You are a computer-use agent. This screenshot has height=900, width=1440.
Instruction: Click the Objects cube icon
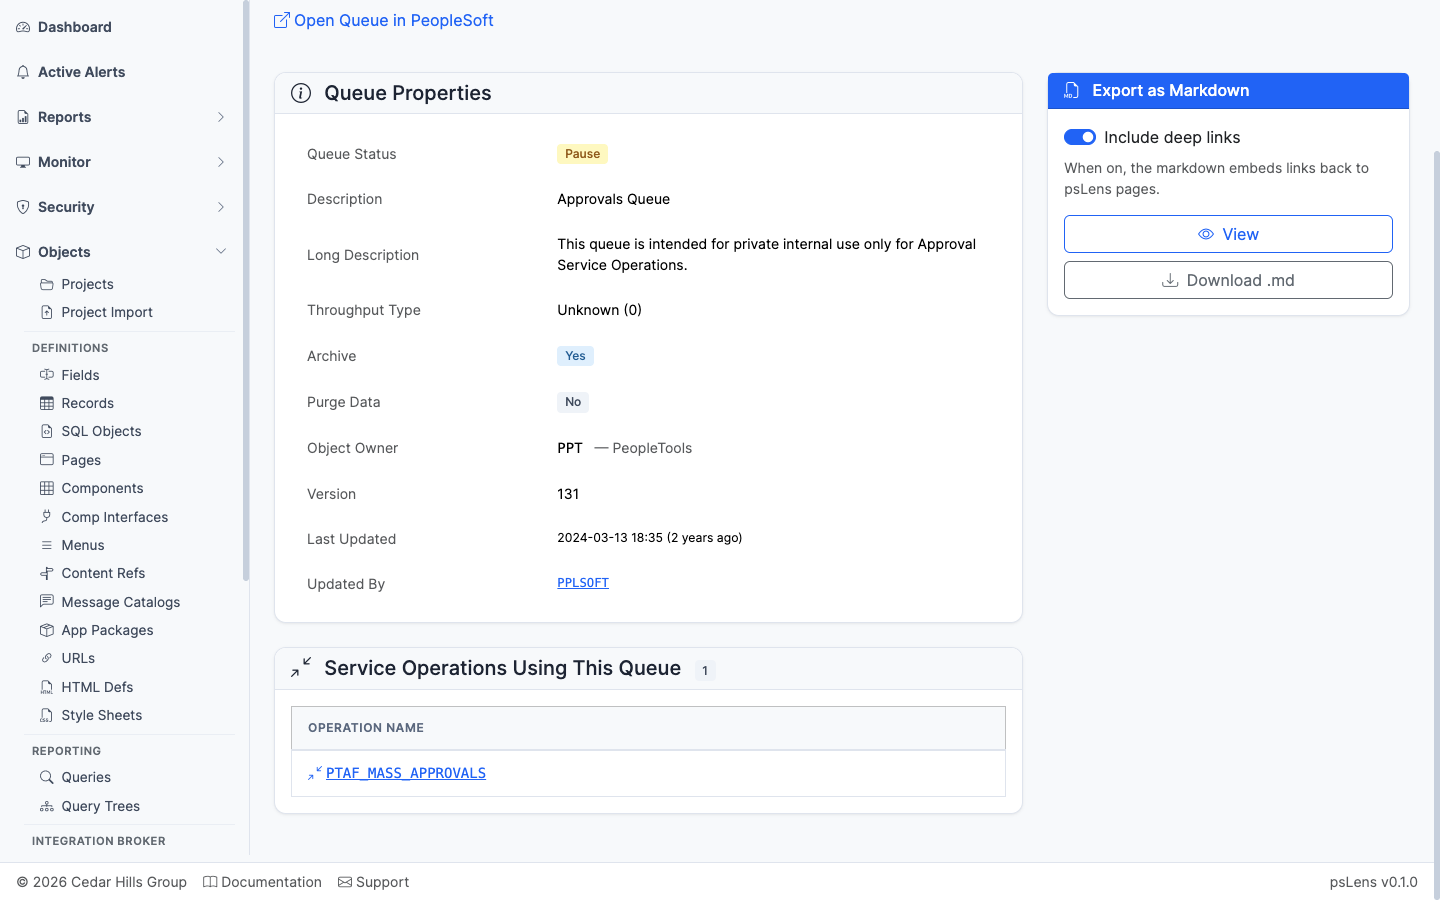pyautogui.click(x=23, y=252)
